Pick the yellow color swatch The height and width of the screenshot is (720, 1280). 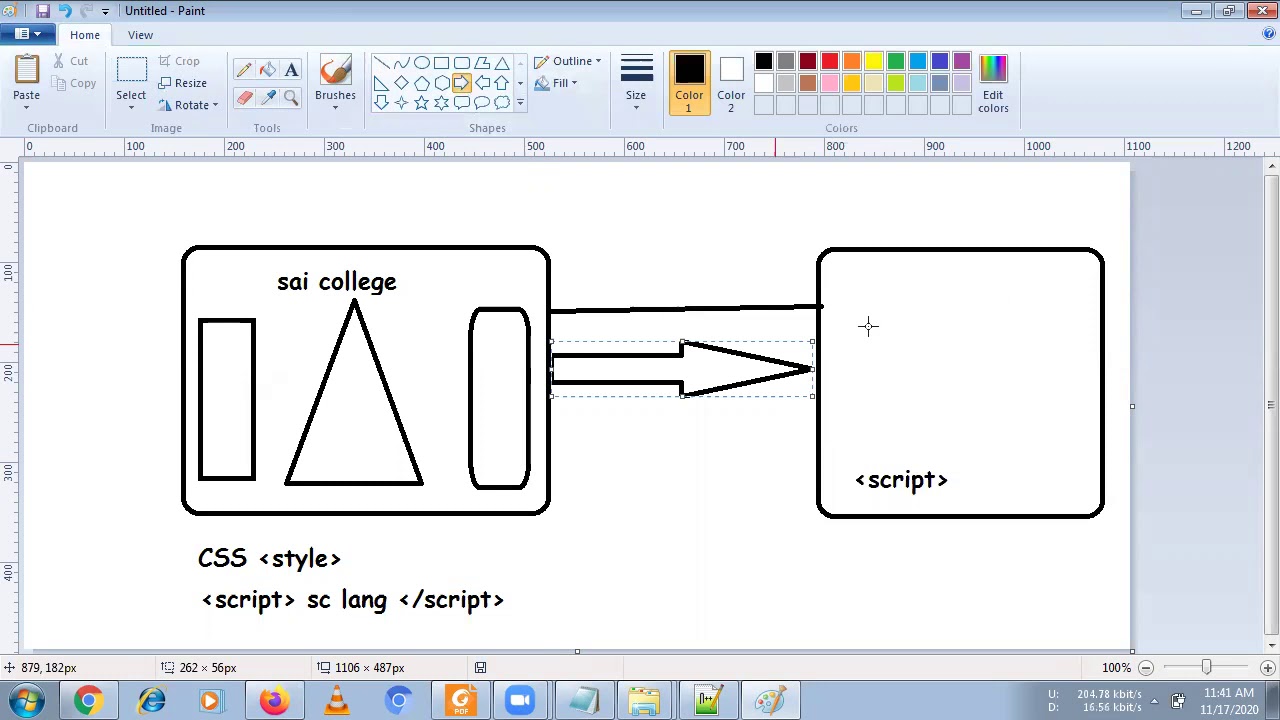874,63
